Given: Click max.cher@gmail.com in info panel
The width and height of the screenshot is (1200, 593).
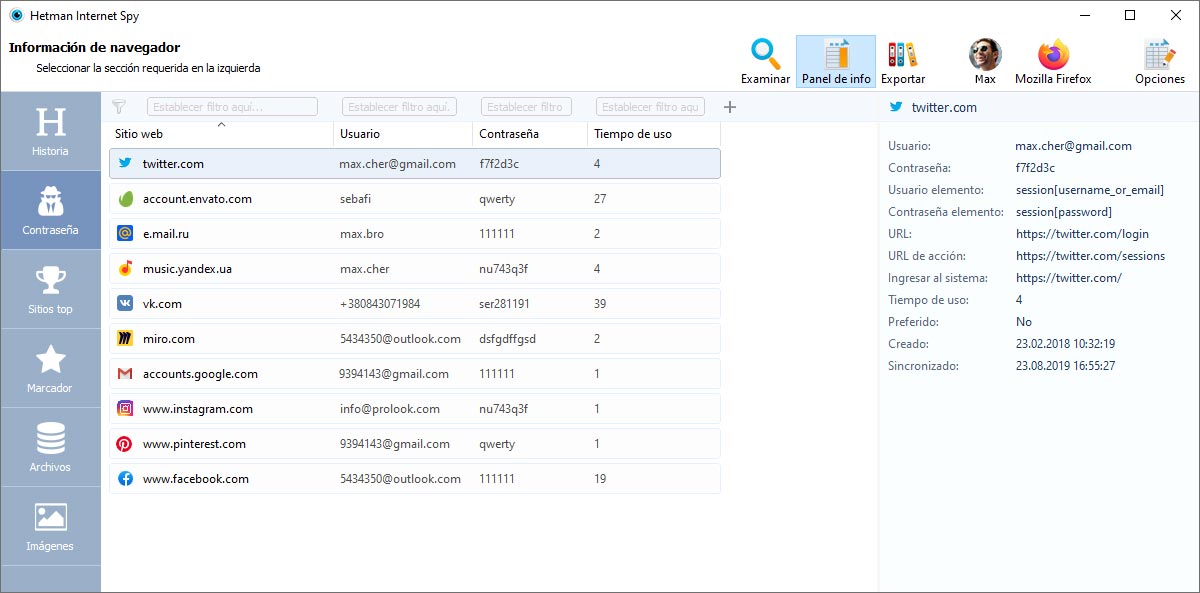Looking at the screenshot, I should point(1073,146).
